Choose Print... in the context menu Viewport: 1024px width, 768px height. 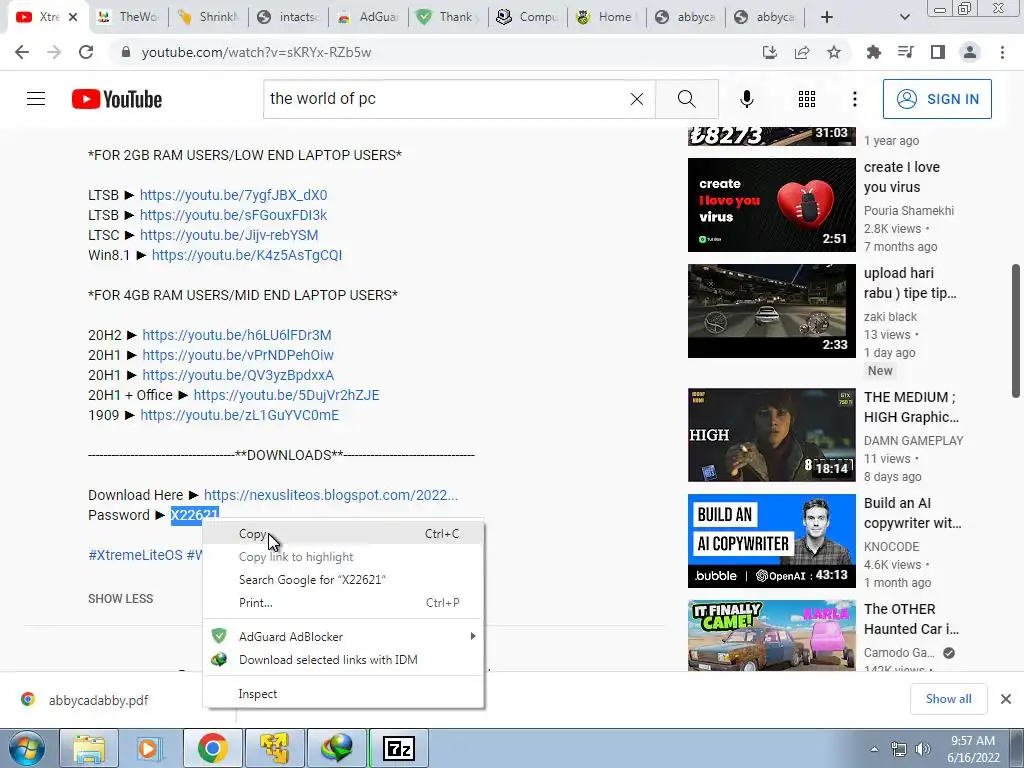click(x=344, y=602)
